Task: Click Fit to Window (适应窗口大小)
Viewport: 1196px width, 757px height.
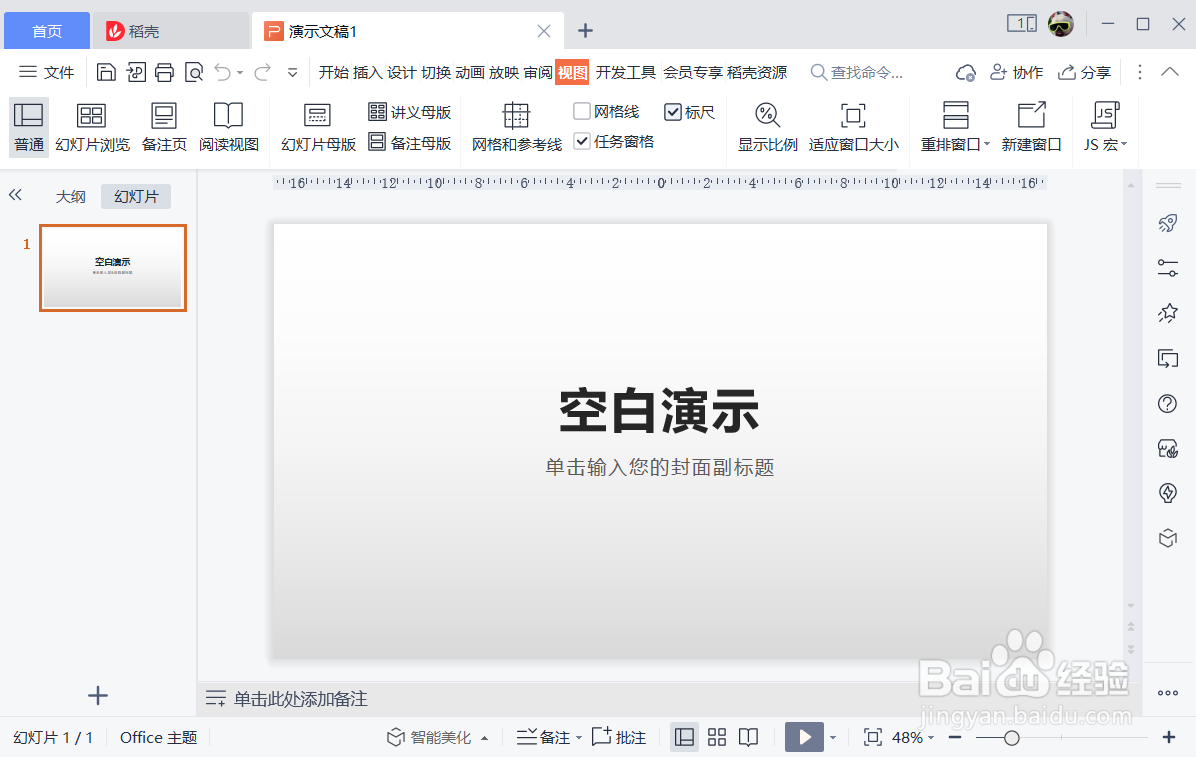Action: click(854, 127)
